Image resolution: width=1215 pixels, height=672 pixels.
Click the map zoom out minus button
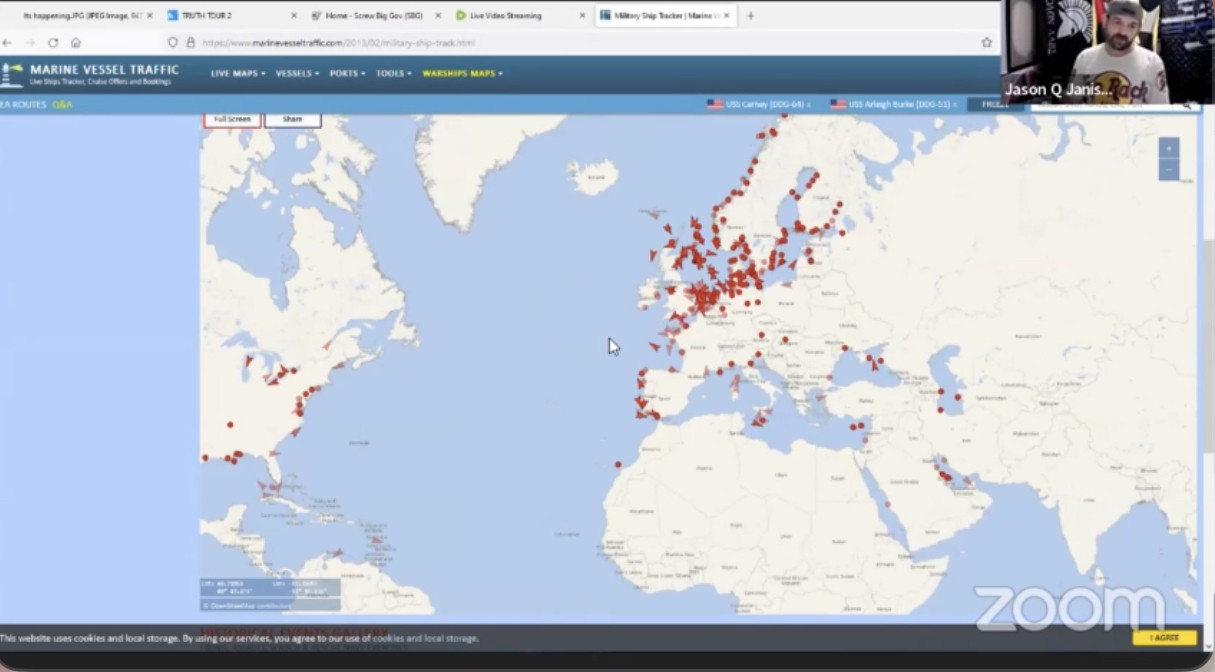(x=1168, y=170)
